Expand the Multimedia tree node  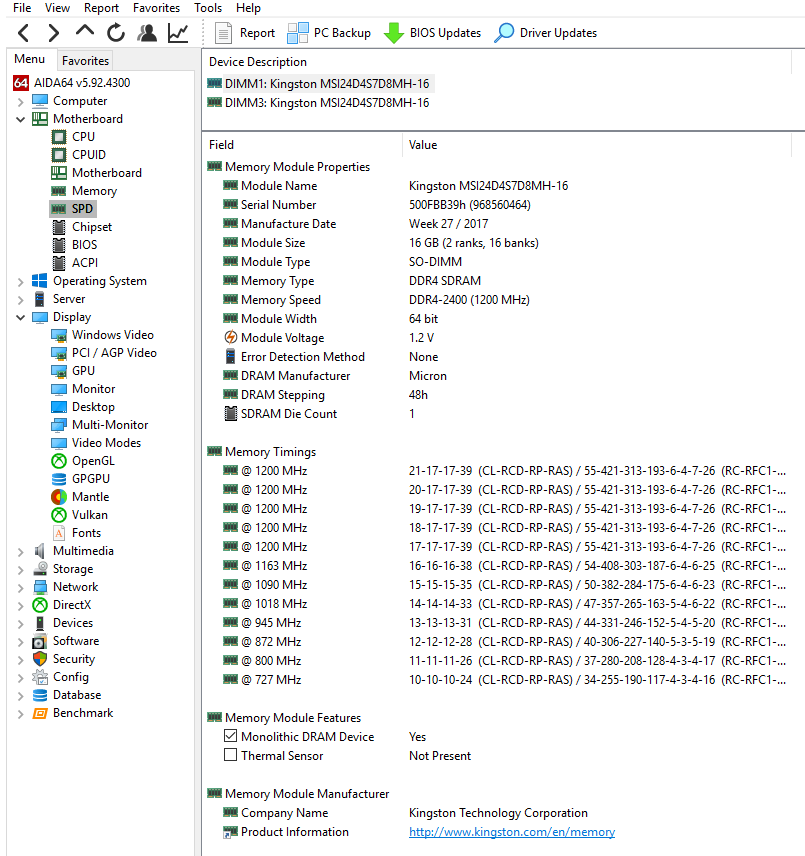(21, 552)
